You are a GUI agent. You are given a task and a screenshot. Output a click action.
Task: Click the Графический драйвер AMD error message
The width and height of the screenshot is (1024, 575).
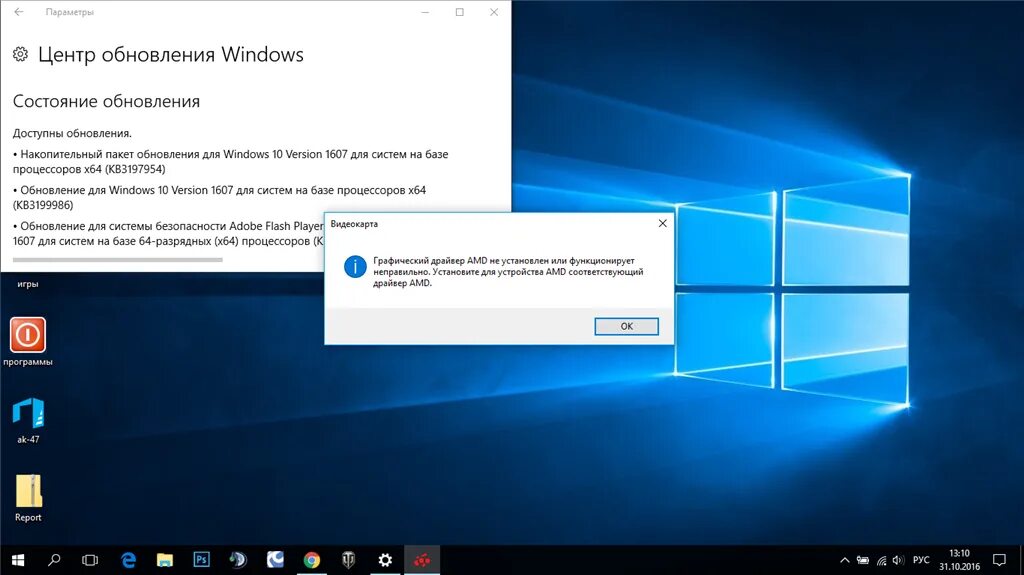click(508, 272)
